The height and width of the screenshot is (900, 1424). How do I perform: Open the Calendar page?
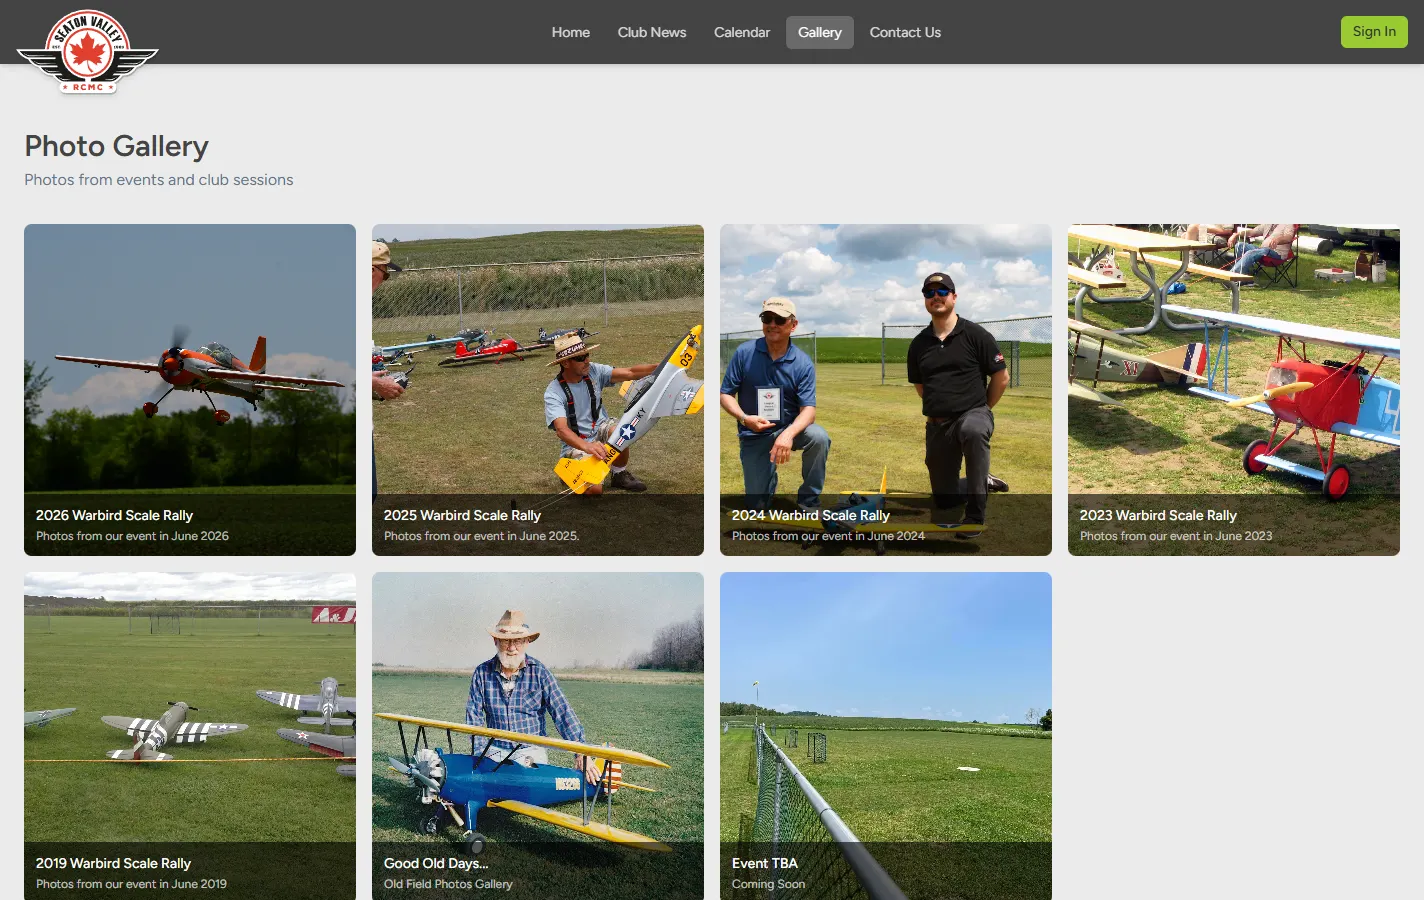click(x=742, y=32)
